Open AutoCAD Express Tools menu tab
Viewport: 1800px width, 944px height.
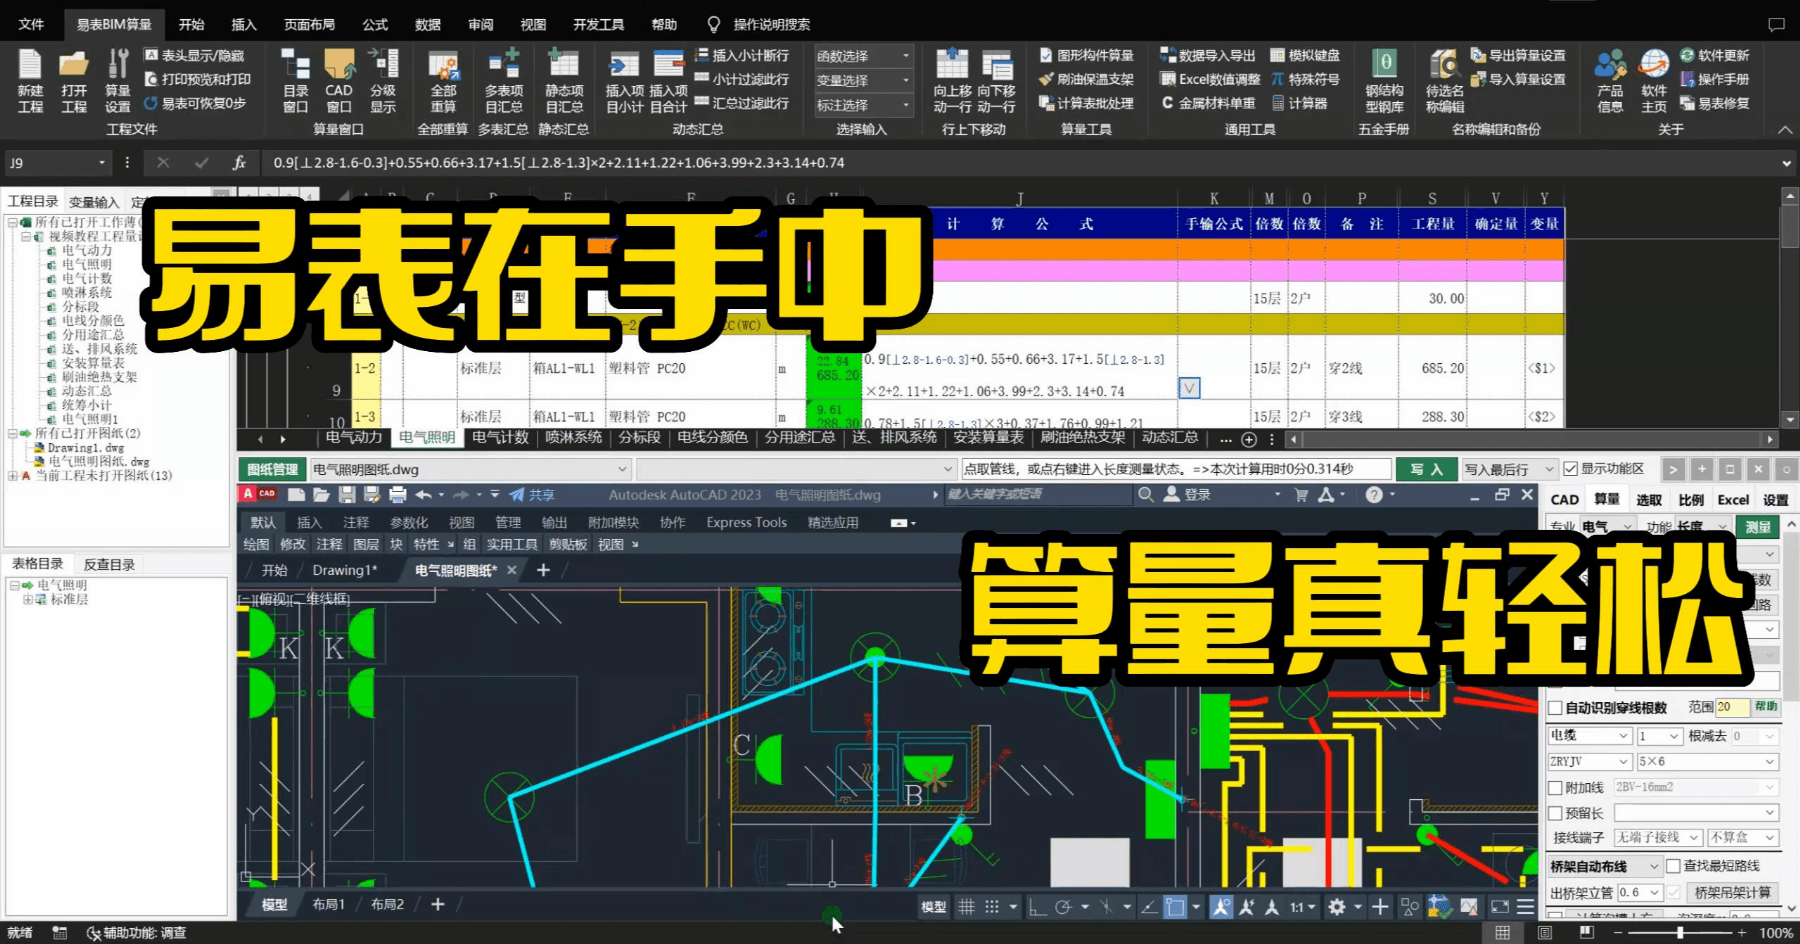click(x=746, y=522)
